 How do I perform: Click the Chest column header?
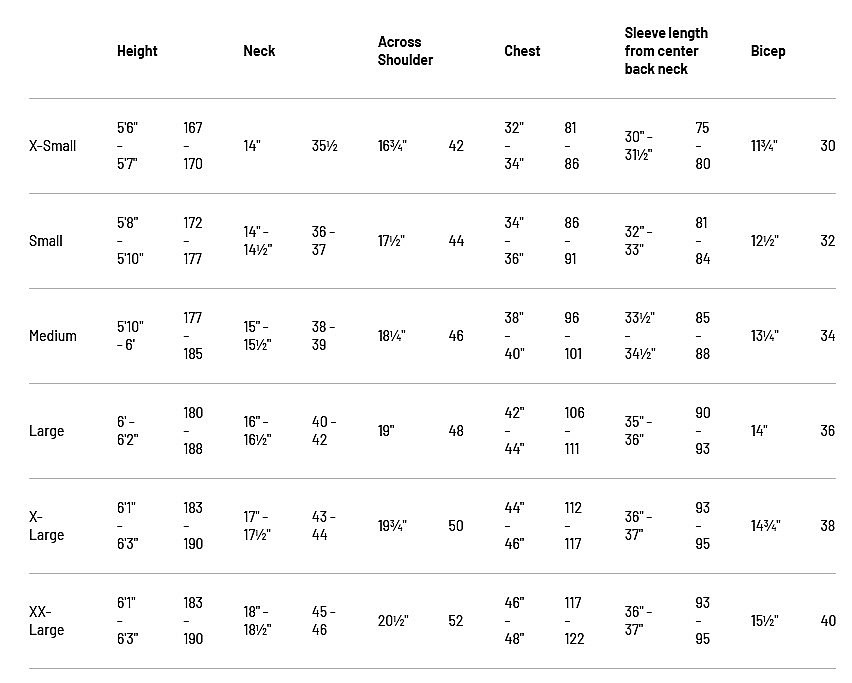click(x=522, y=51)
